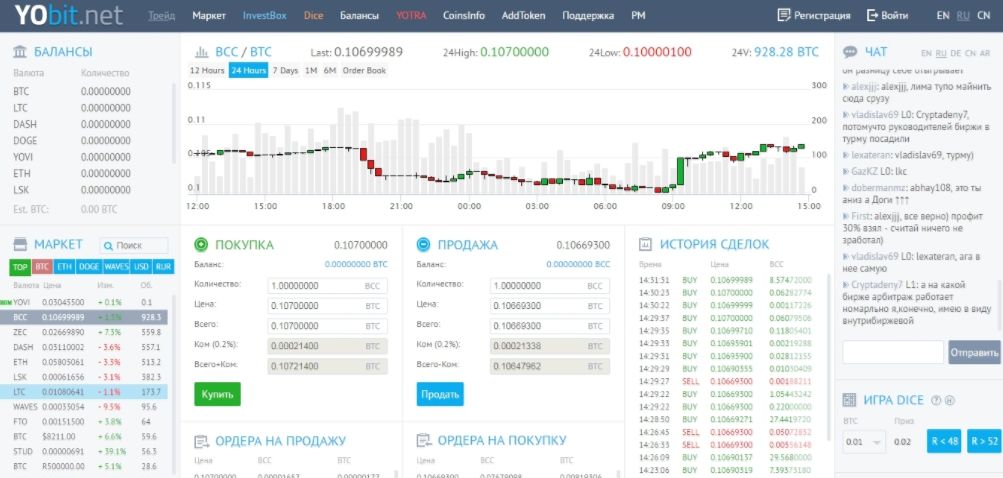Click the YObit.net logo
Screen dimensions: 1003x478
point(70,15)
